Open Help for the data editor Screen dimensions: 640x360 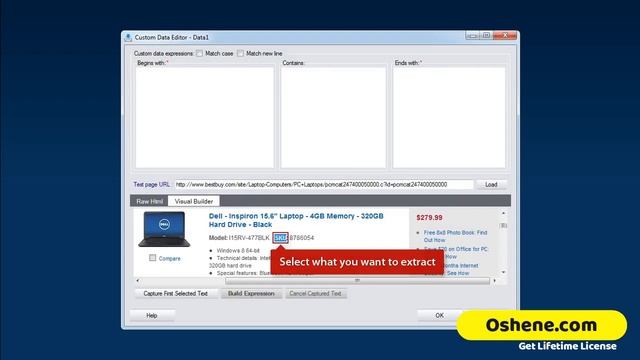pos(152,316)
